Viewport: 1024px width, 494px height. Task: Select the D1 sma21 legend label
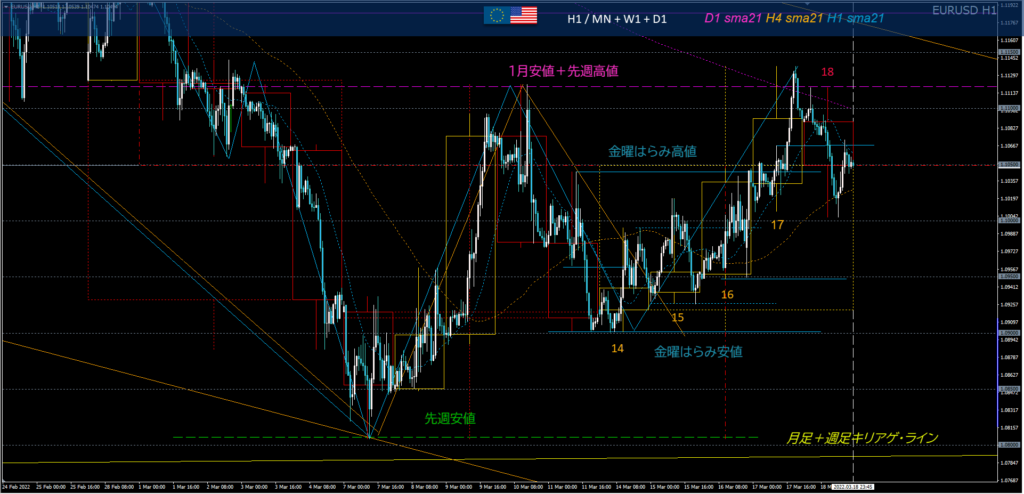[x=733, y=17]
